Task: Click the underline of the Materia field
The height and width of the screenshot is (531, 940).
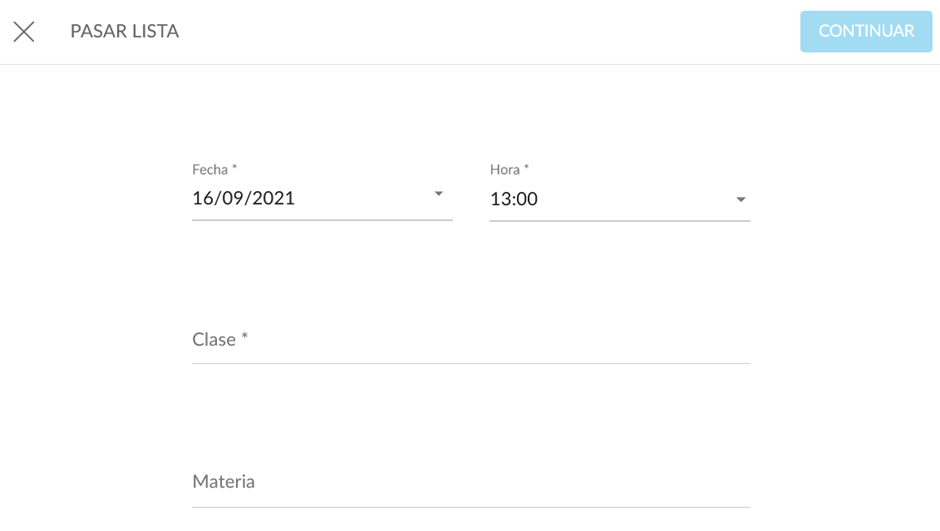Action: 470,506
